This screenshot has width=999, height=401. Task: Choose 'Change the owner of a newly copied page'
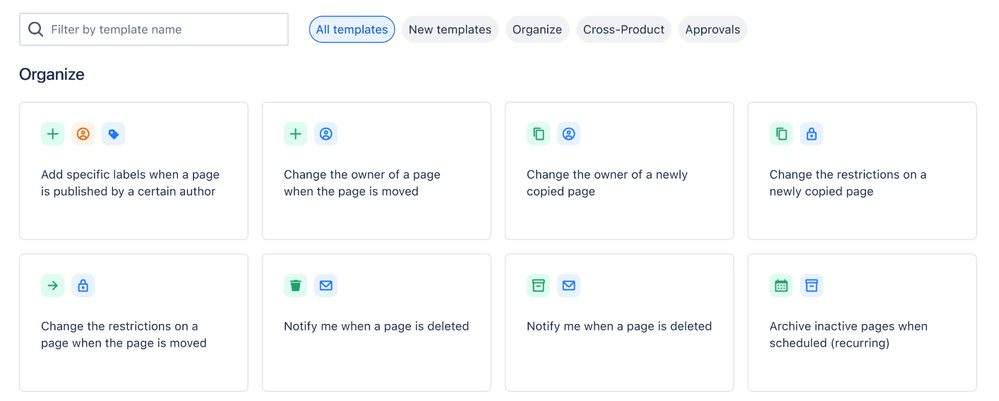coord(619,171)
